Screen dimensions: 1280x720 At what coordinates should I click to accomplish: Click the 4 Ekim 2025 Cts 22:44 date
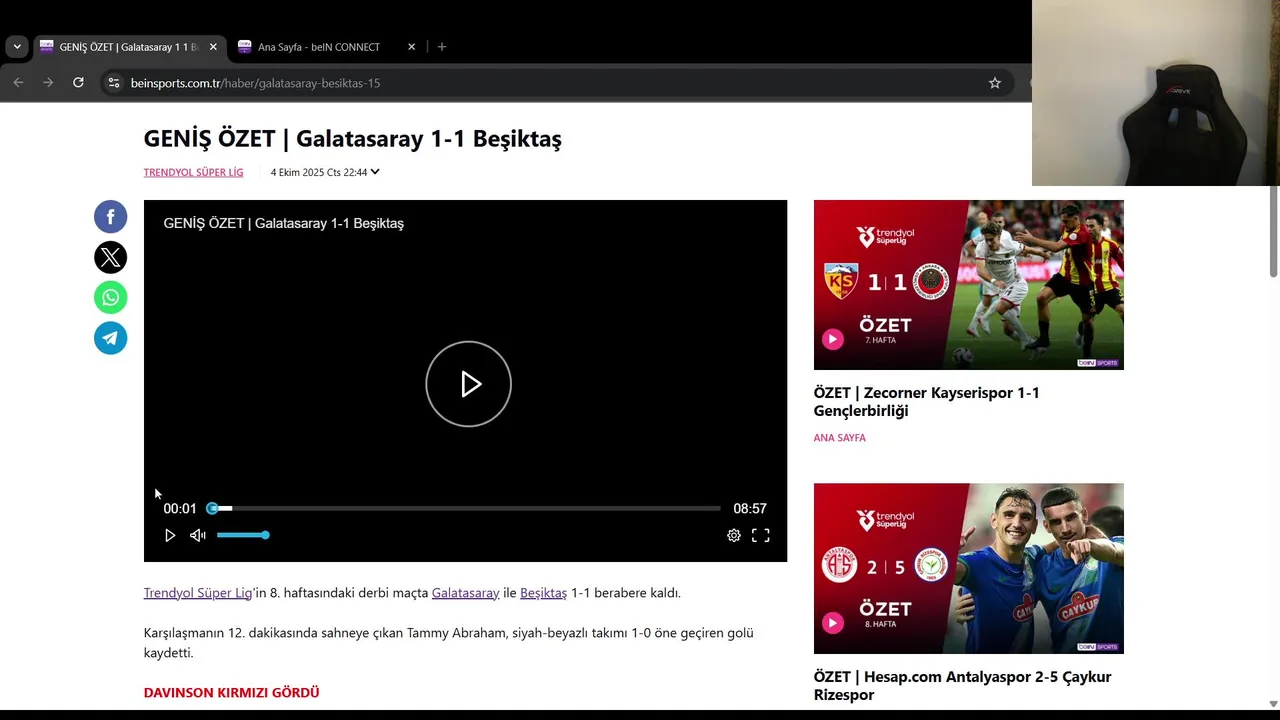[319, 172]
